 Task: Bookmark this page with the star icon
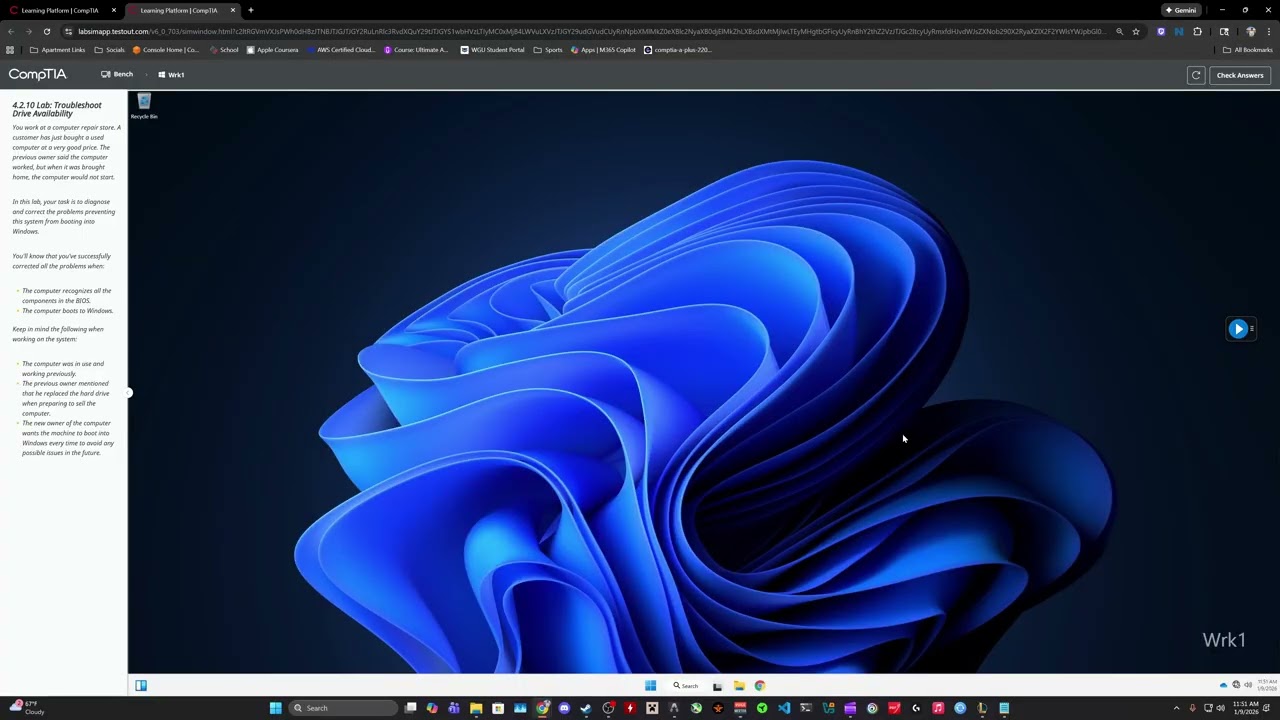click(x=1136, y=31)
